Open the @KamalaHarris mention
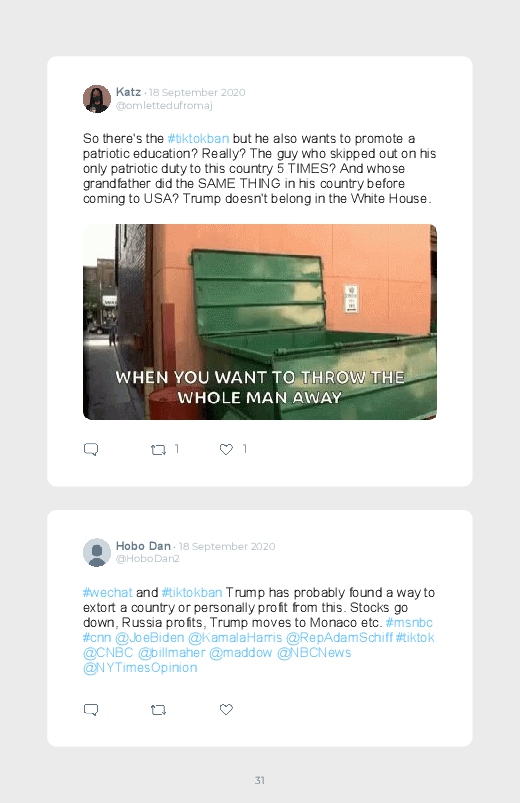Image resolution: width=520 pixels, height=803 pixels. coord(235,638)
